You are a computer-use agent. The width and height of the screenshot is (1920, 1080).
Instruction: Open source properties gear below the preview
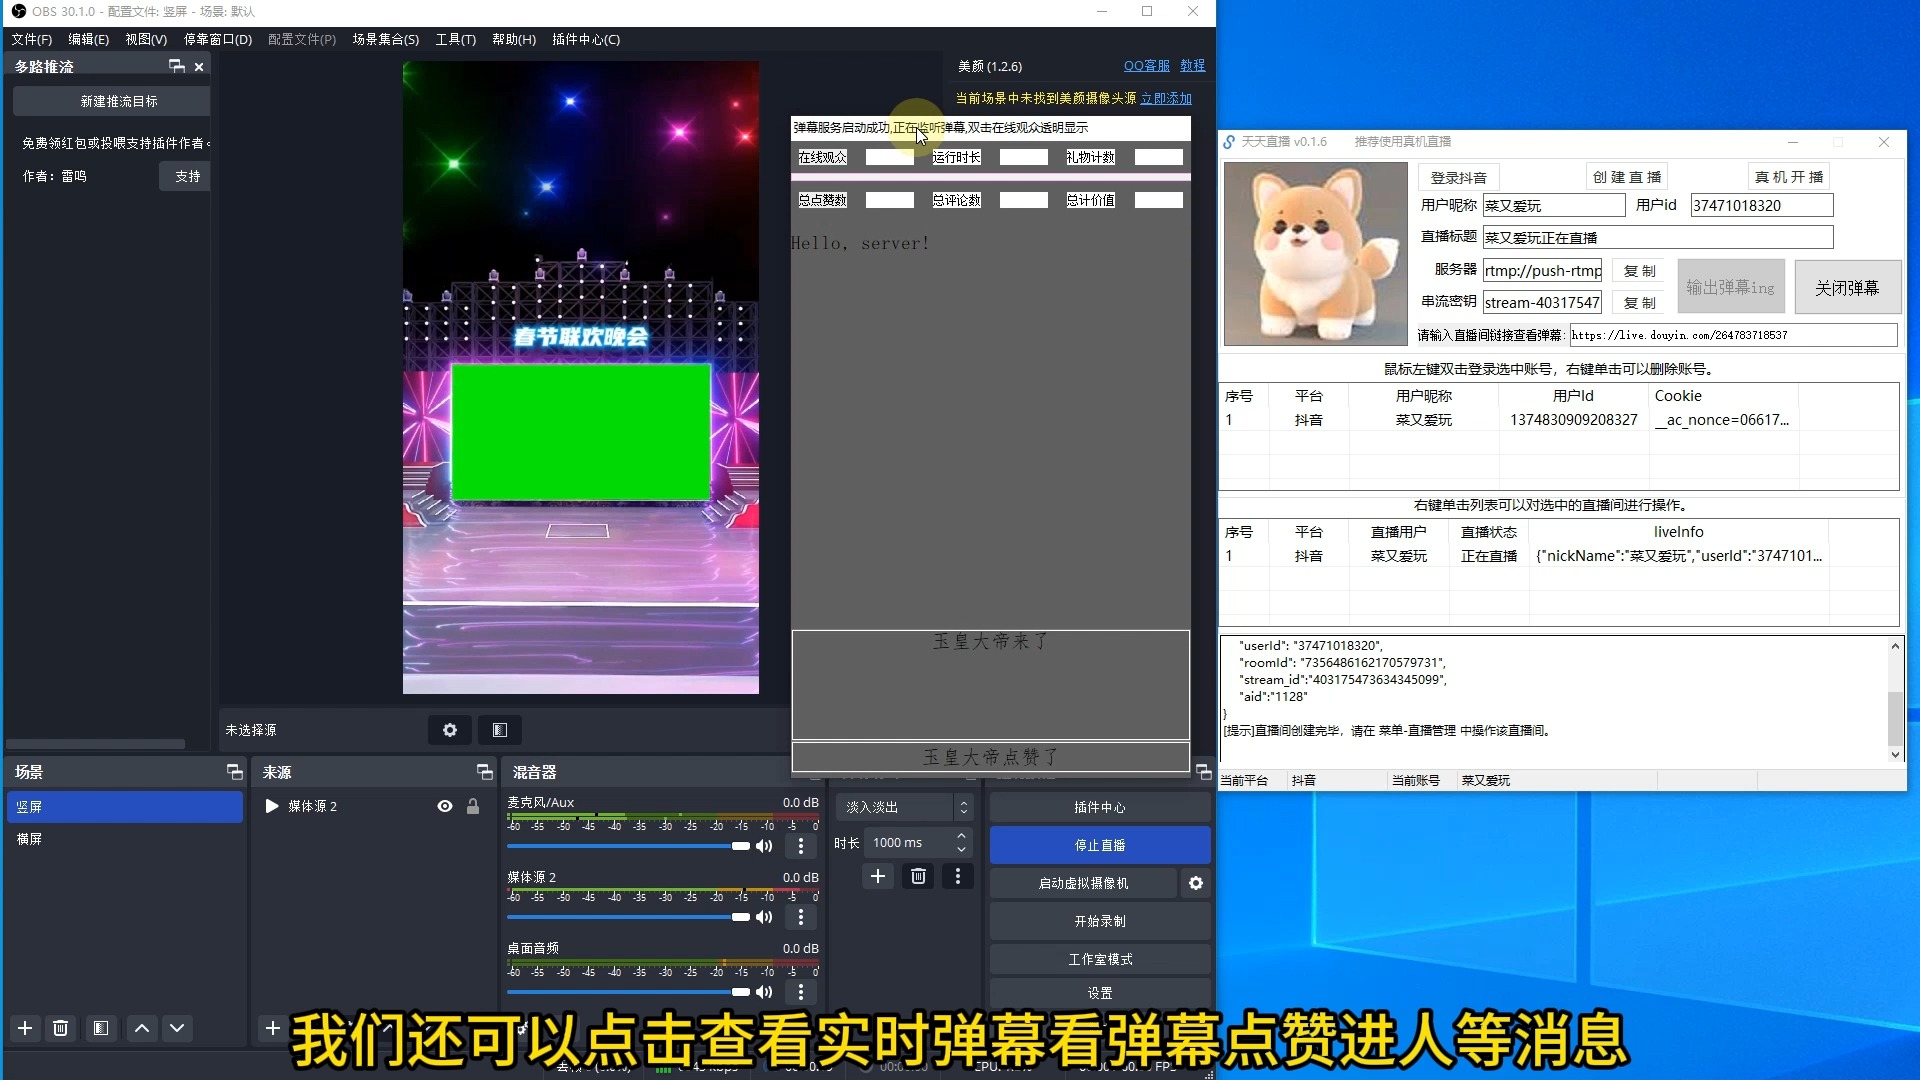pyautogui.click(x=450, y=730)
